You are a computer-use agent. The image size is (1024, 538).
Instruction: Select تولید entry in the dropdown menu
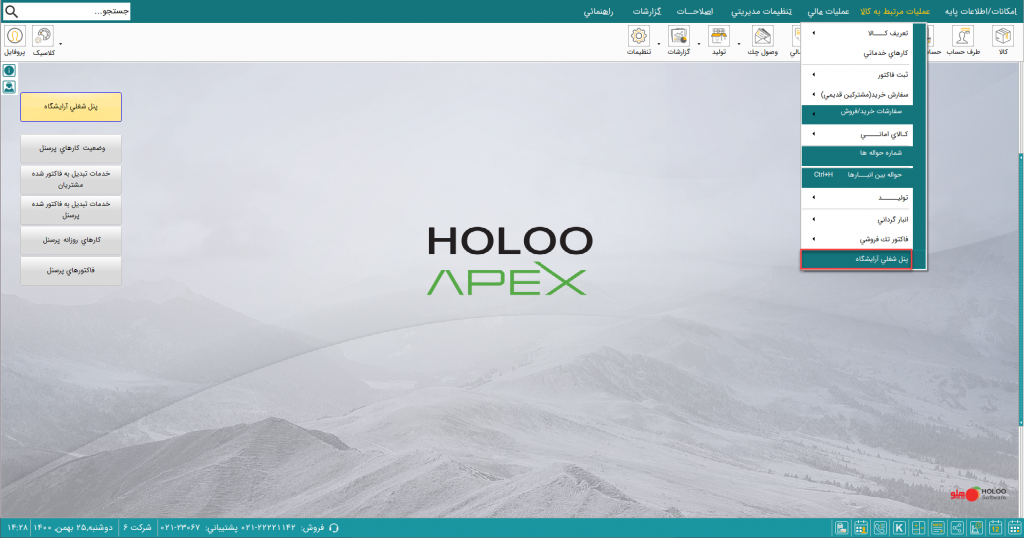pyautogui.click(x=857, y=197)
